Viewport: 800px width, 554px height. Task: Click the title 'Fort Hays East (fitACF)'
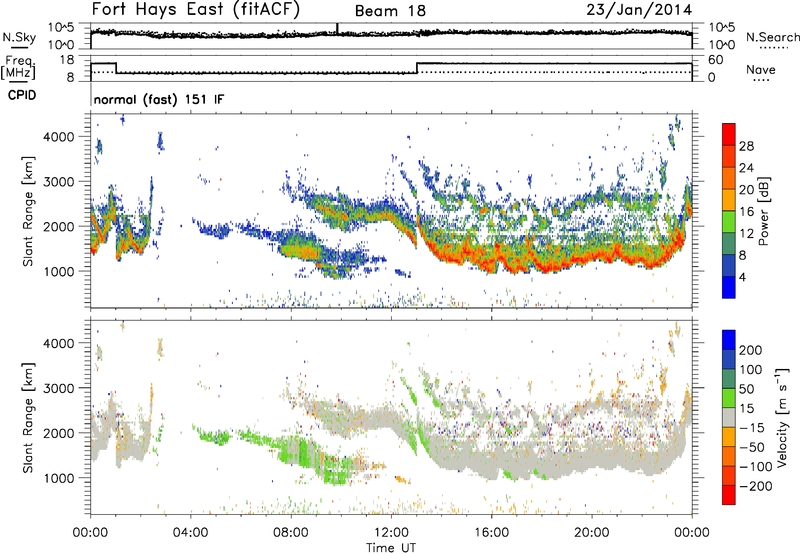tap(196, 10)
